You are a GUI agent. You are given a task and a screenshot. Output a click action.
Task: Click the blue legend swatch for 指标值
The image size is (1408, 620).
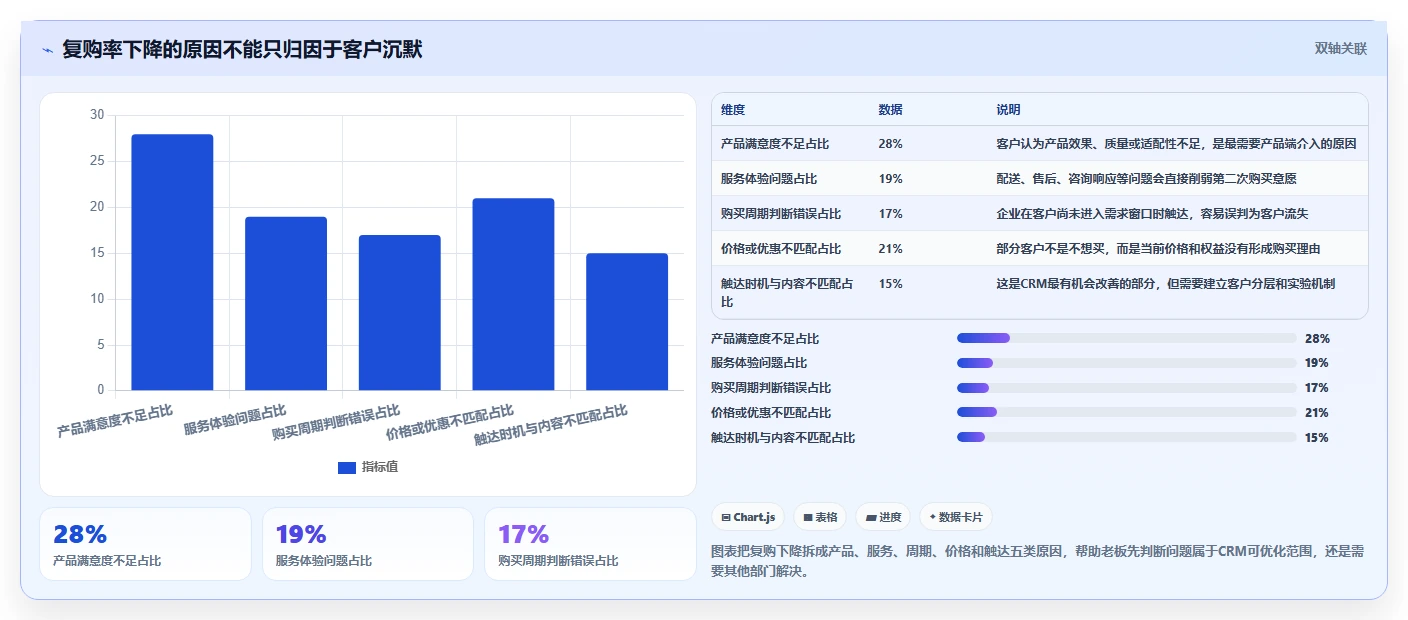[x=347, y=467]
